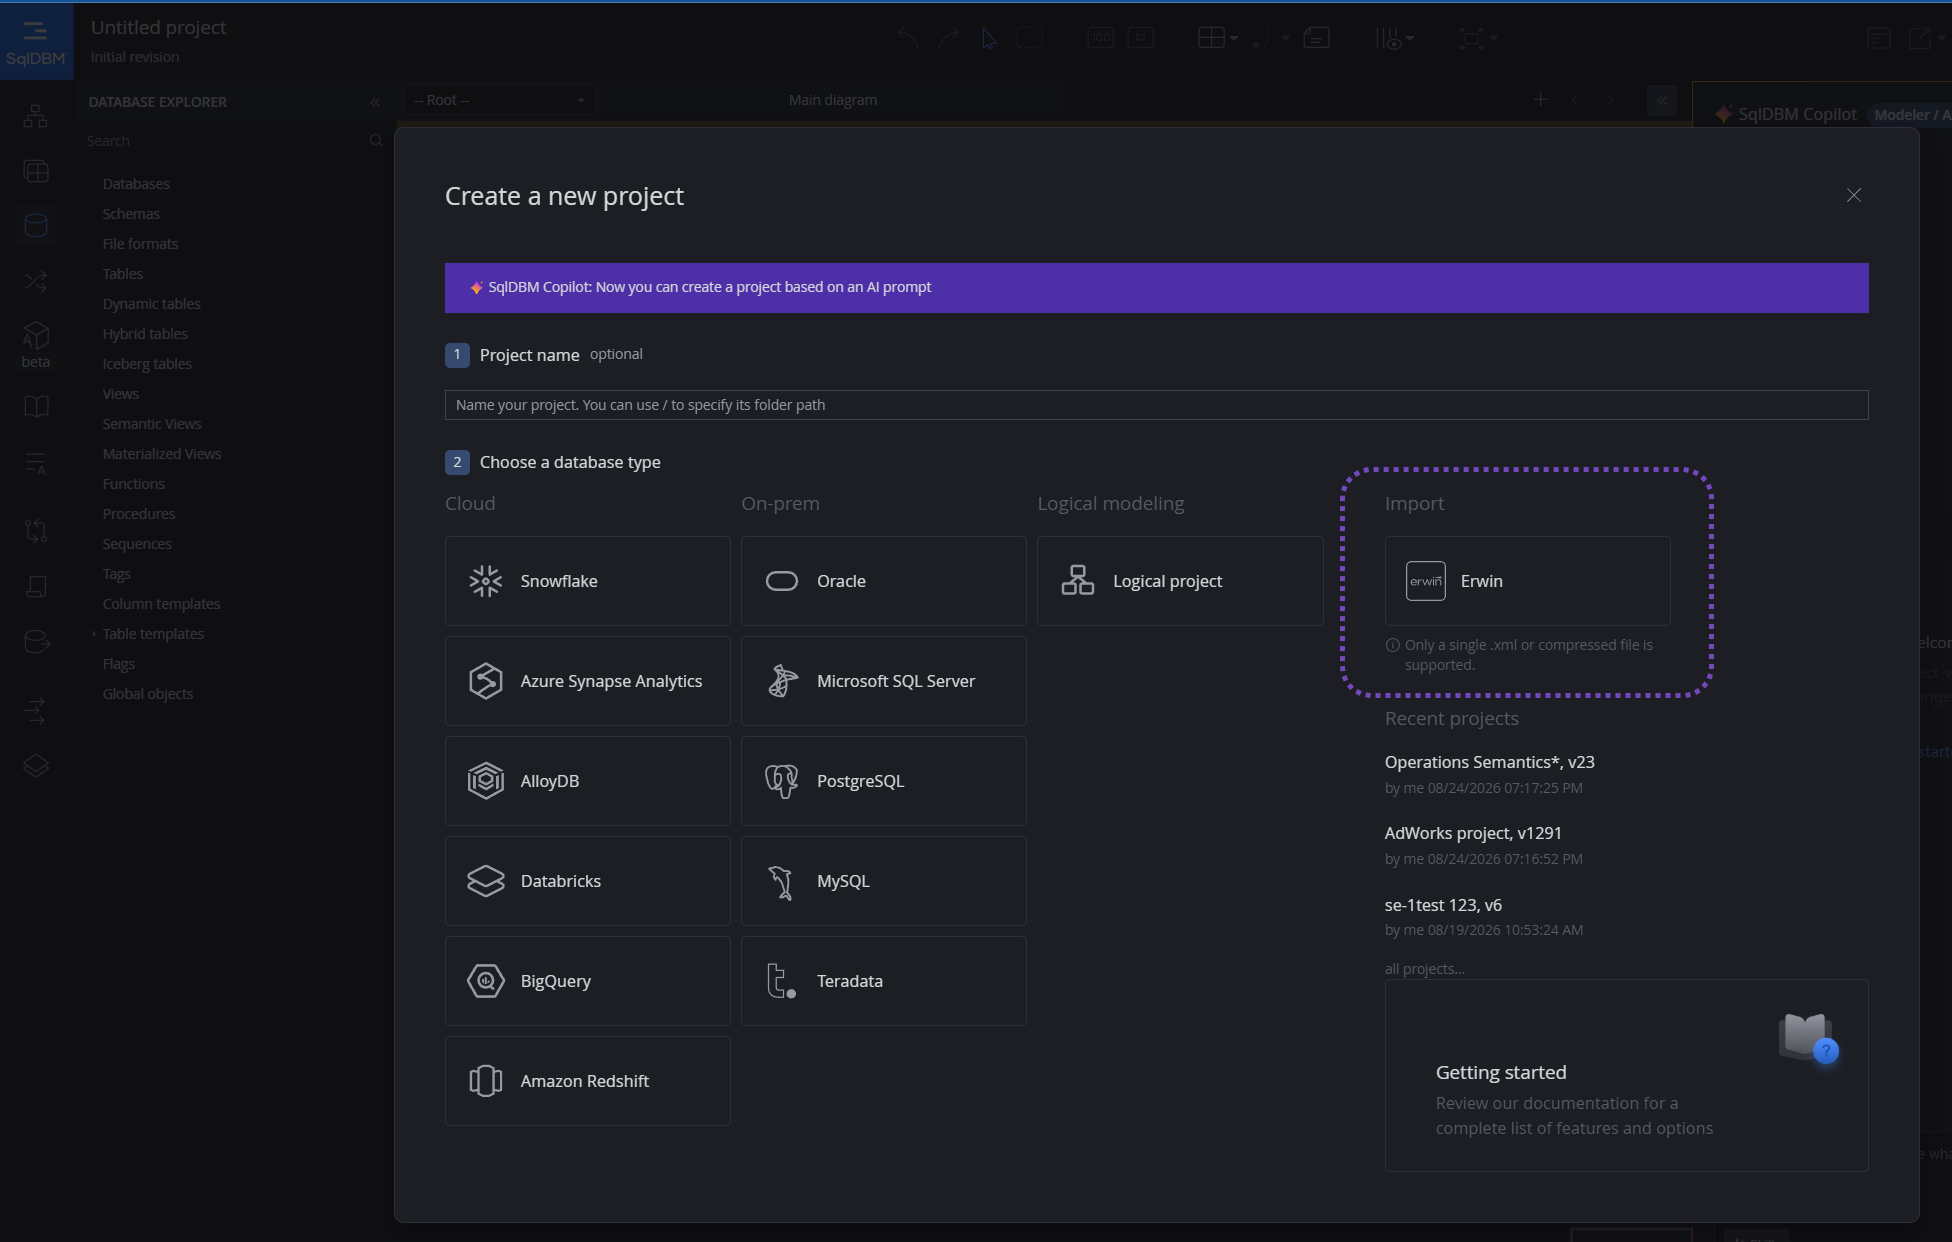1952x1242 pixels.
Task: Pick Databricks as database type
Action: 587,881
